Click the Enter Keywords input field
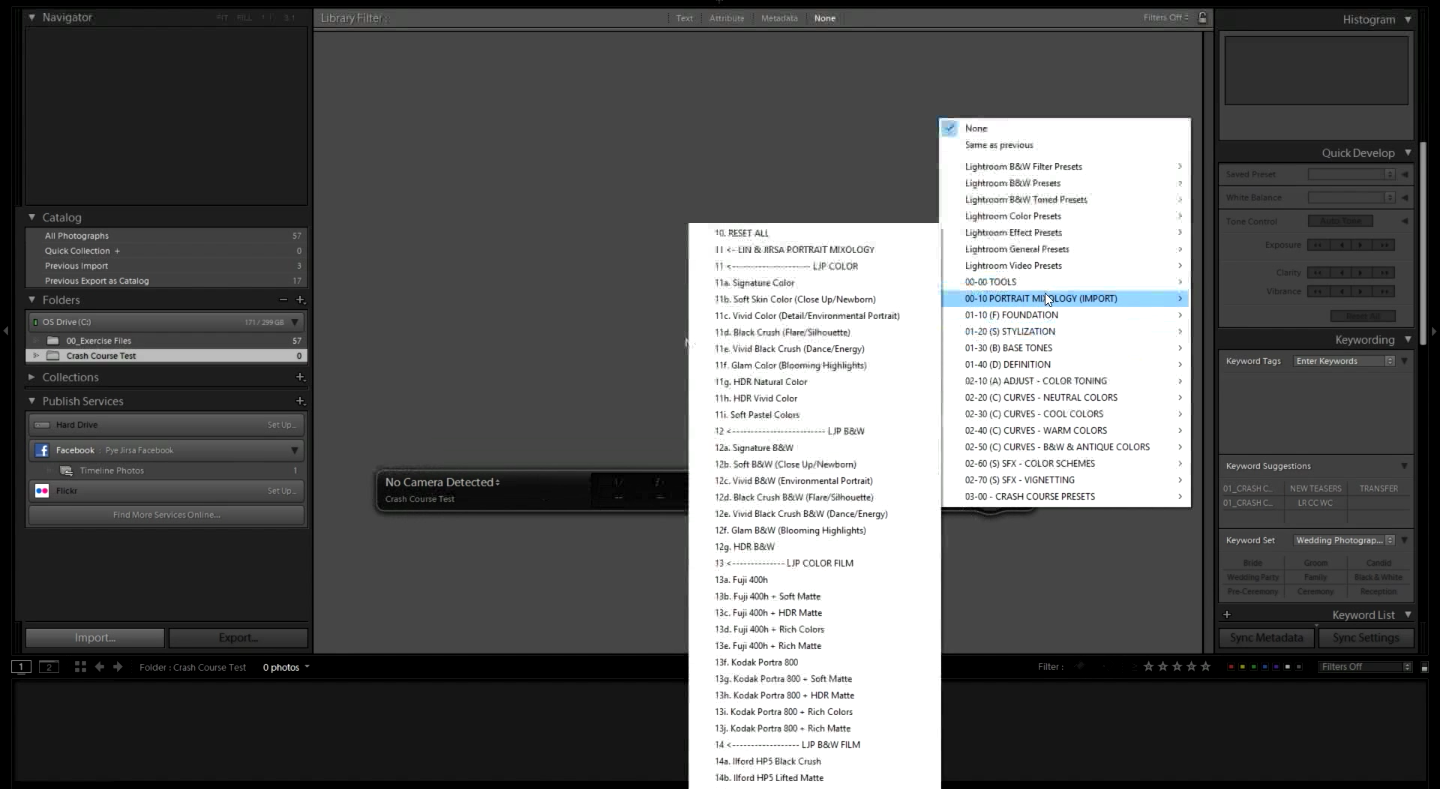This screenshot has width=1440, height=789. pos(1344,361)
